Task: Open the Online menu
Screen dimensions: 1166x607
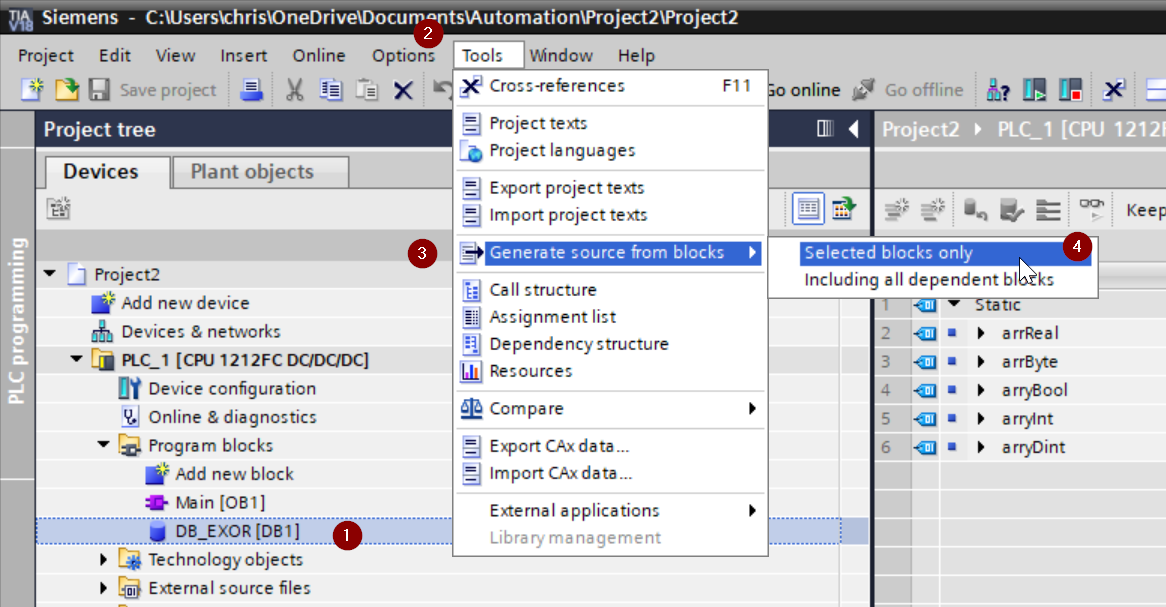Action: 319,56
